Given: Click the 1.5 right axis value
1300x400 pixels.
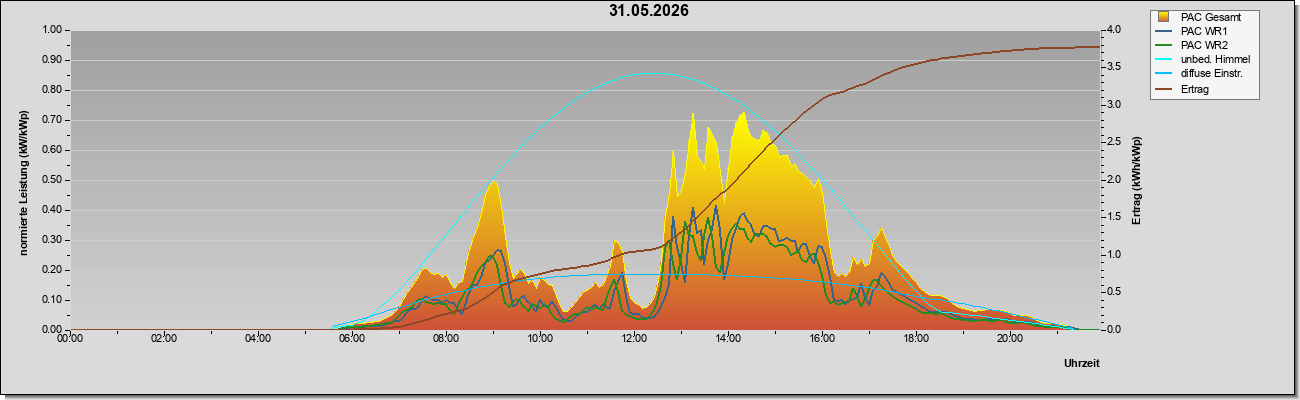Looking at the screenshot, I should pos(1115,217).
